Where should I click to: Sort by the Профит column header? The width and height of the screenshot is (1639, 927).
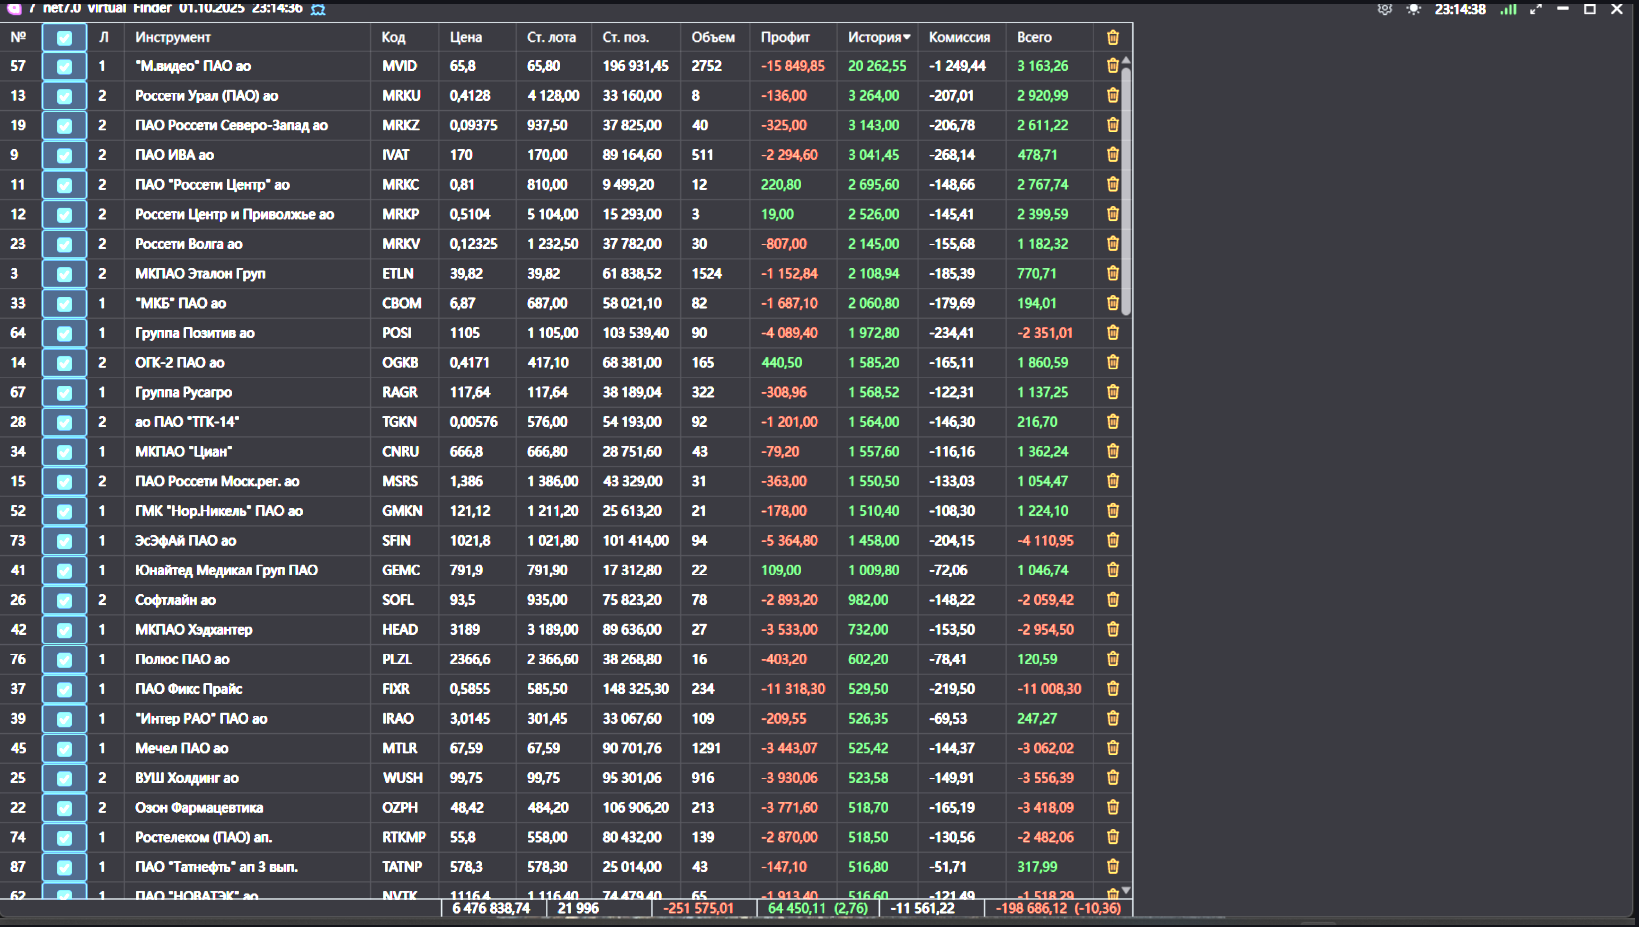[x=785, y=37]
